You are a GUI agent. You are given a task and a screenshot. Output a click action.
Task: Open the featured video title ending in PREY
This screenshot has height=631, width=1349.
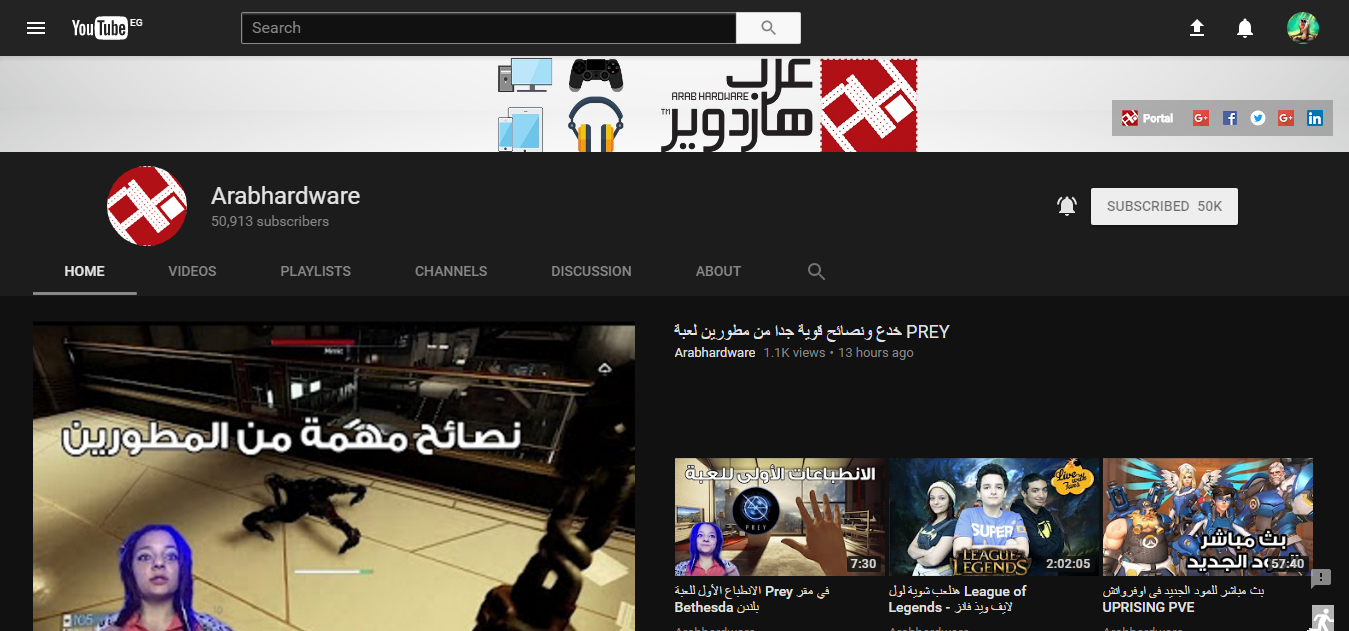(x=812, y=332)
